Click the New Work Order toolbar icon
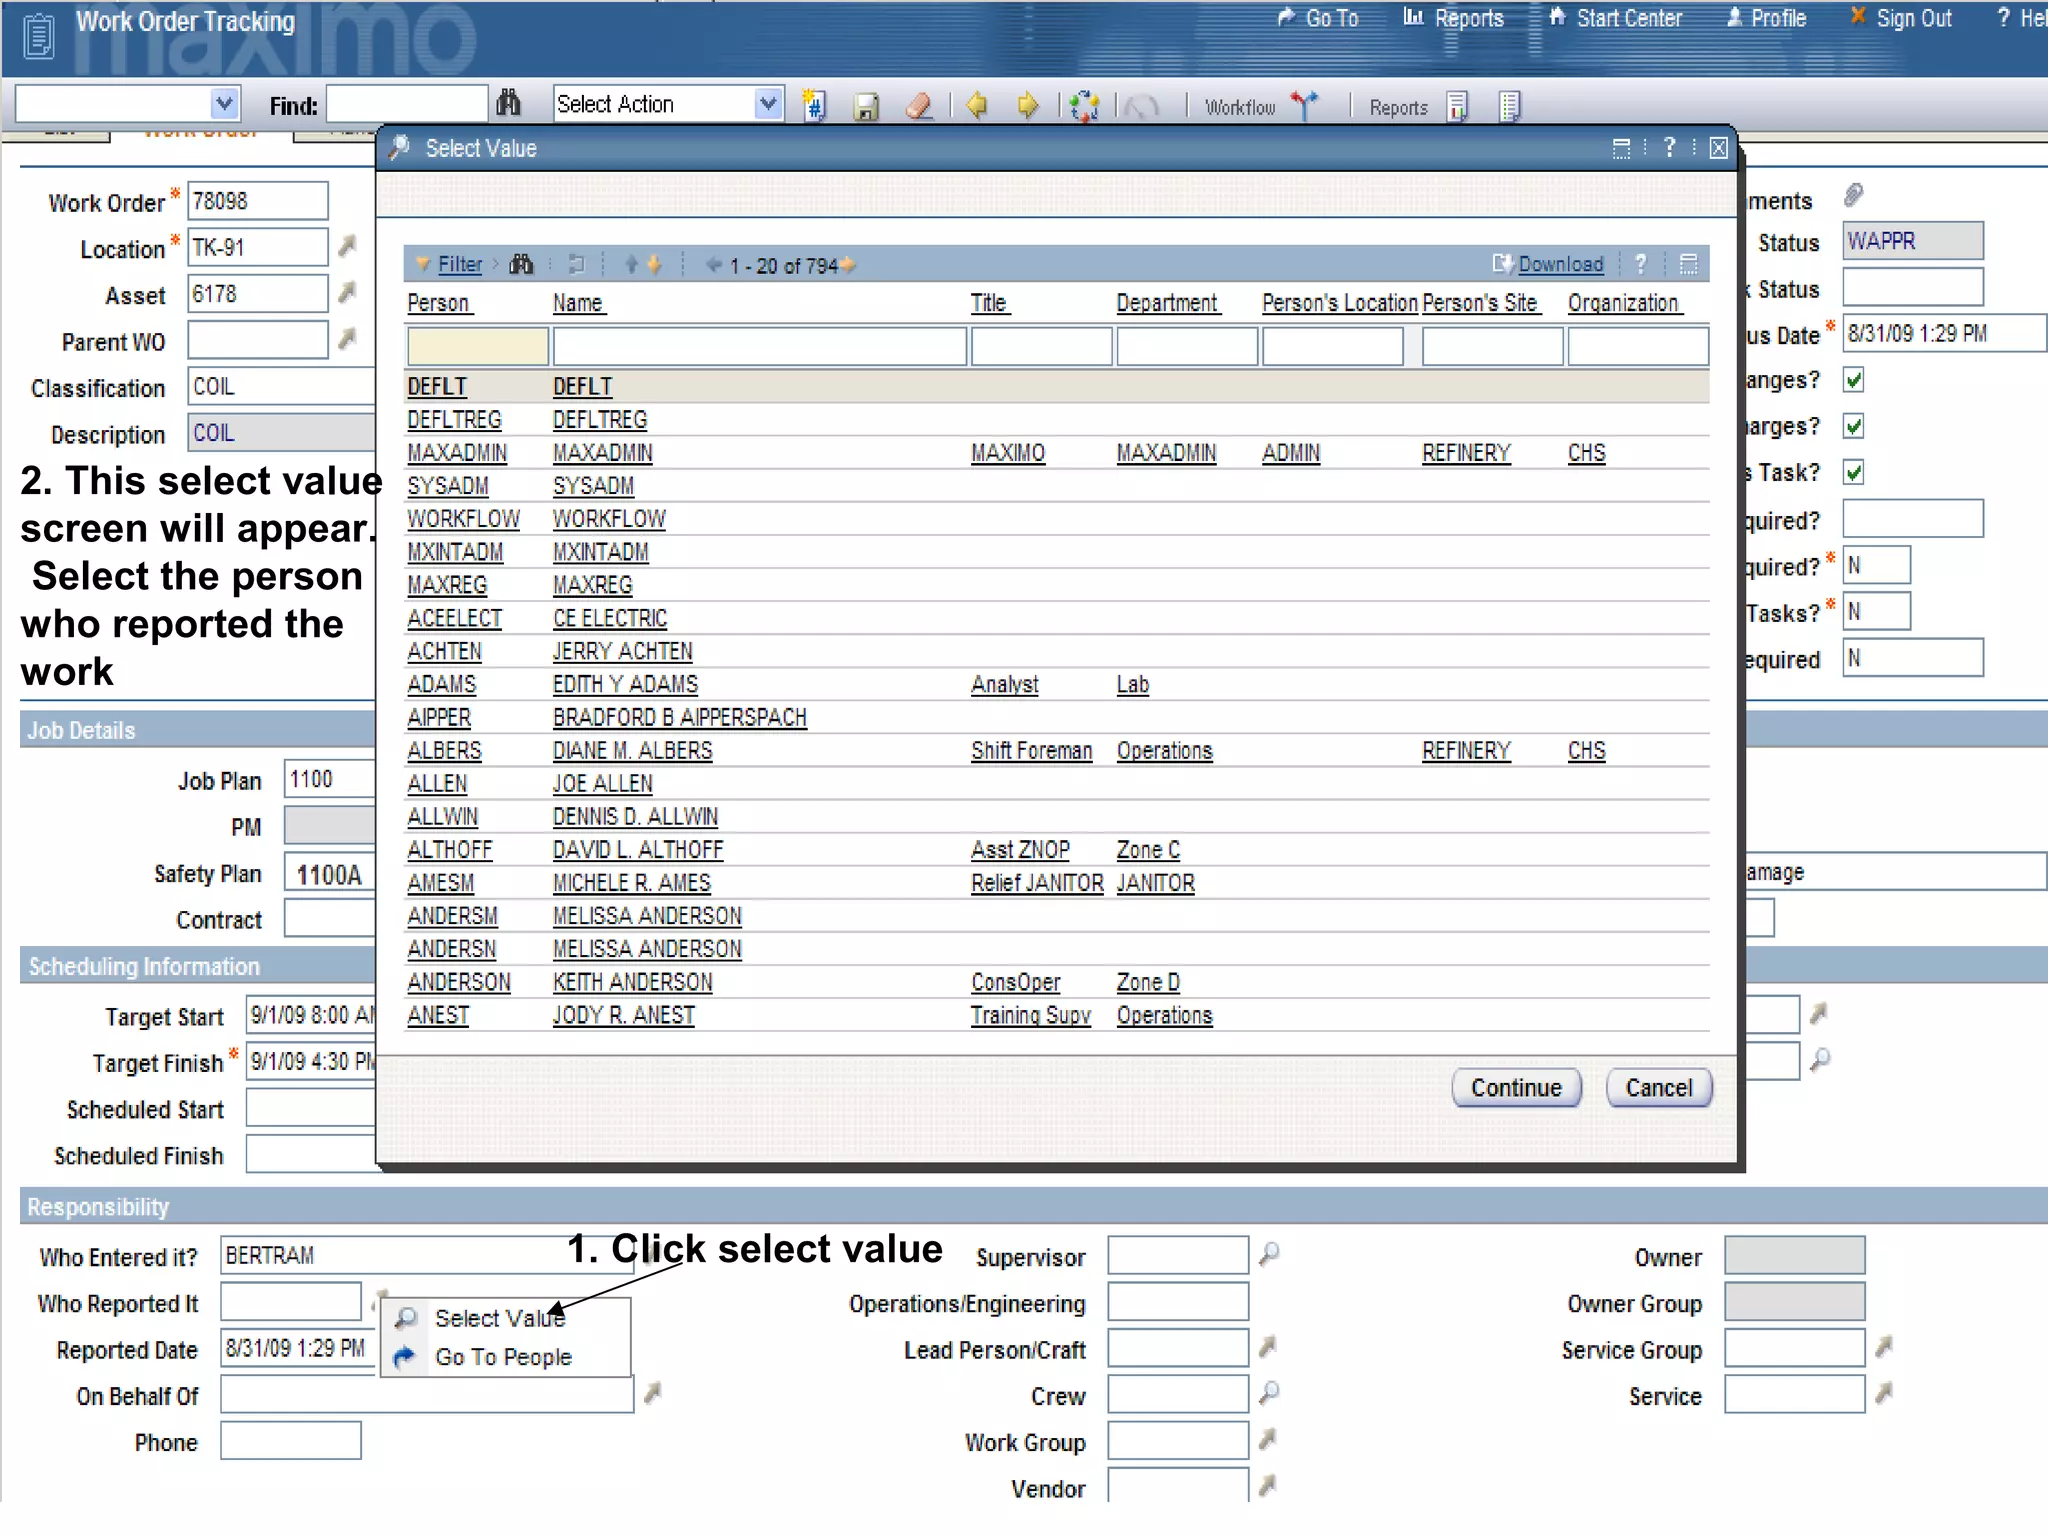This screenshot has width=2048, height=1536. [x=815, y=105]
